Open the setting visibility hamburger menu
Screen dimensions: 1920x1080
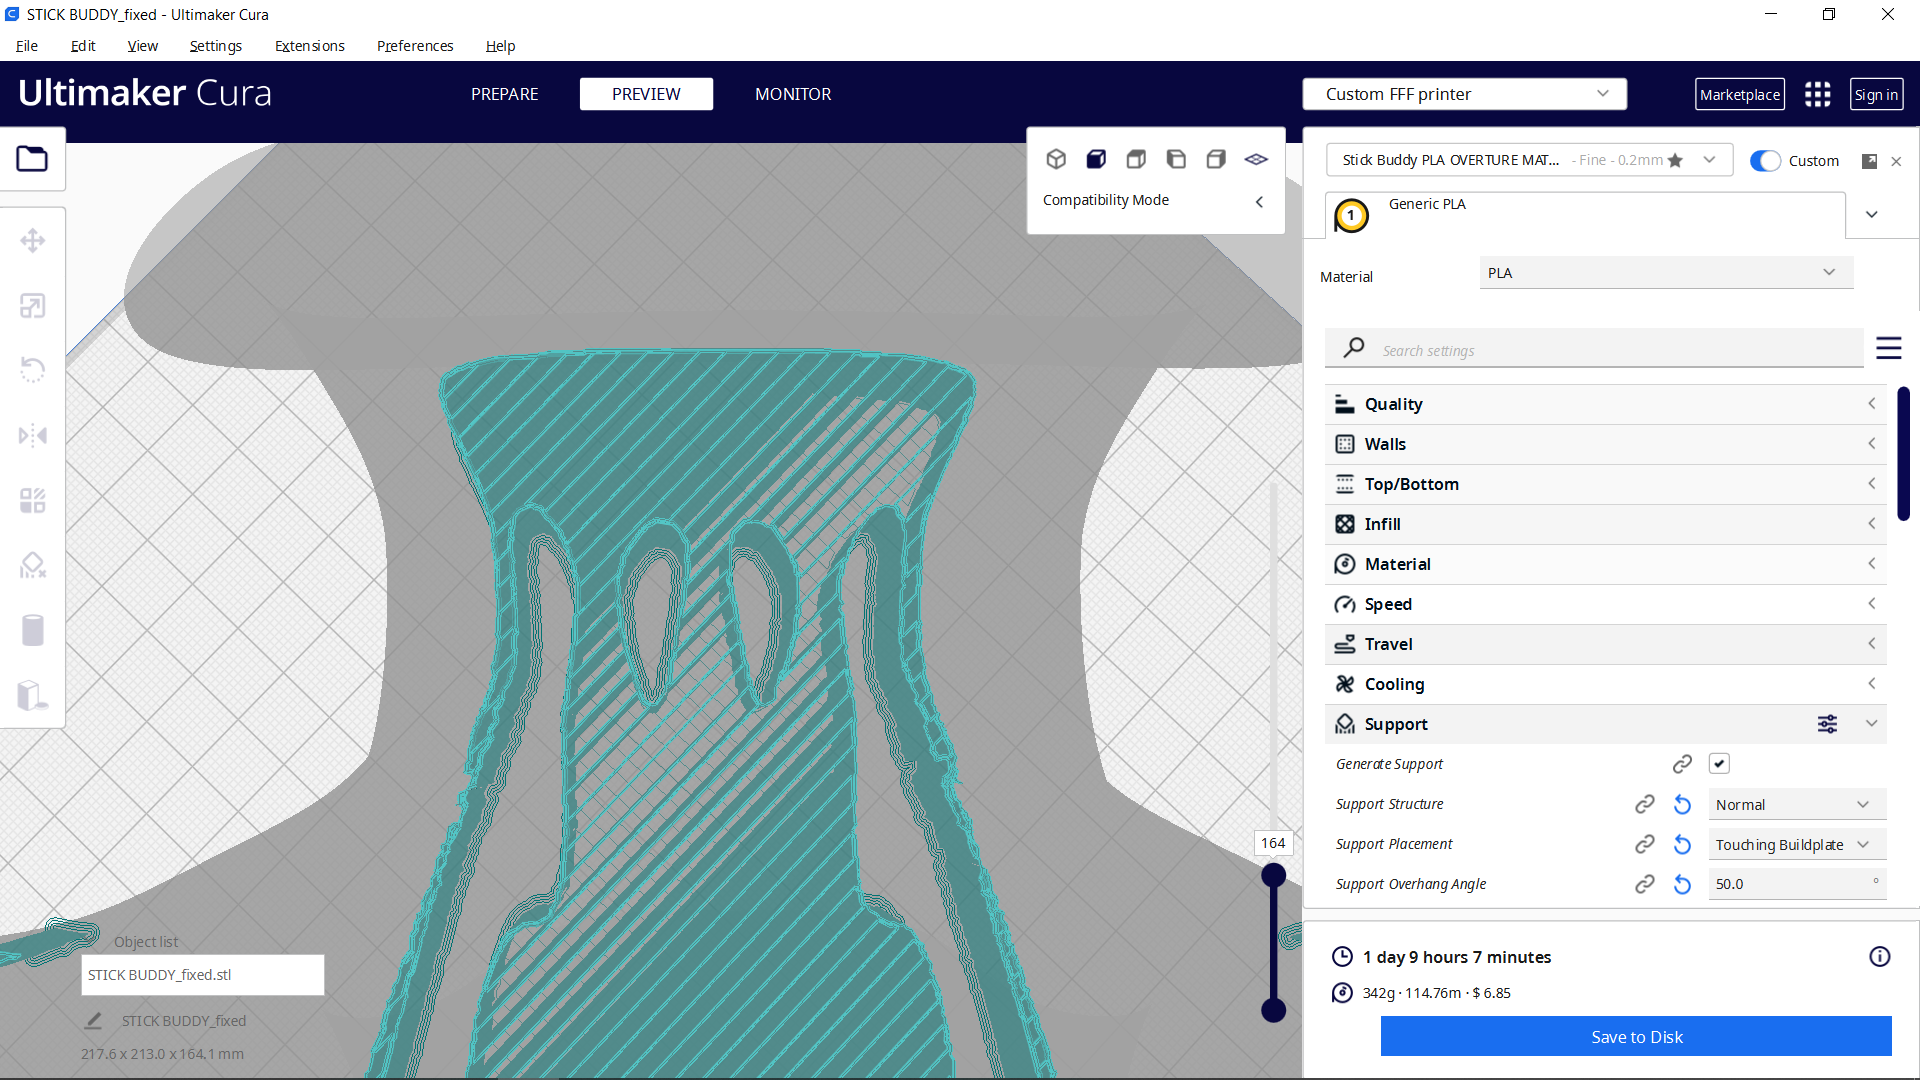(x=1888, y=348)
